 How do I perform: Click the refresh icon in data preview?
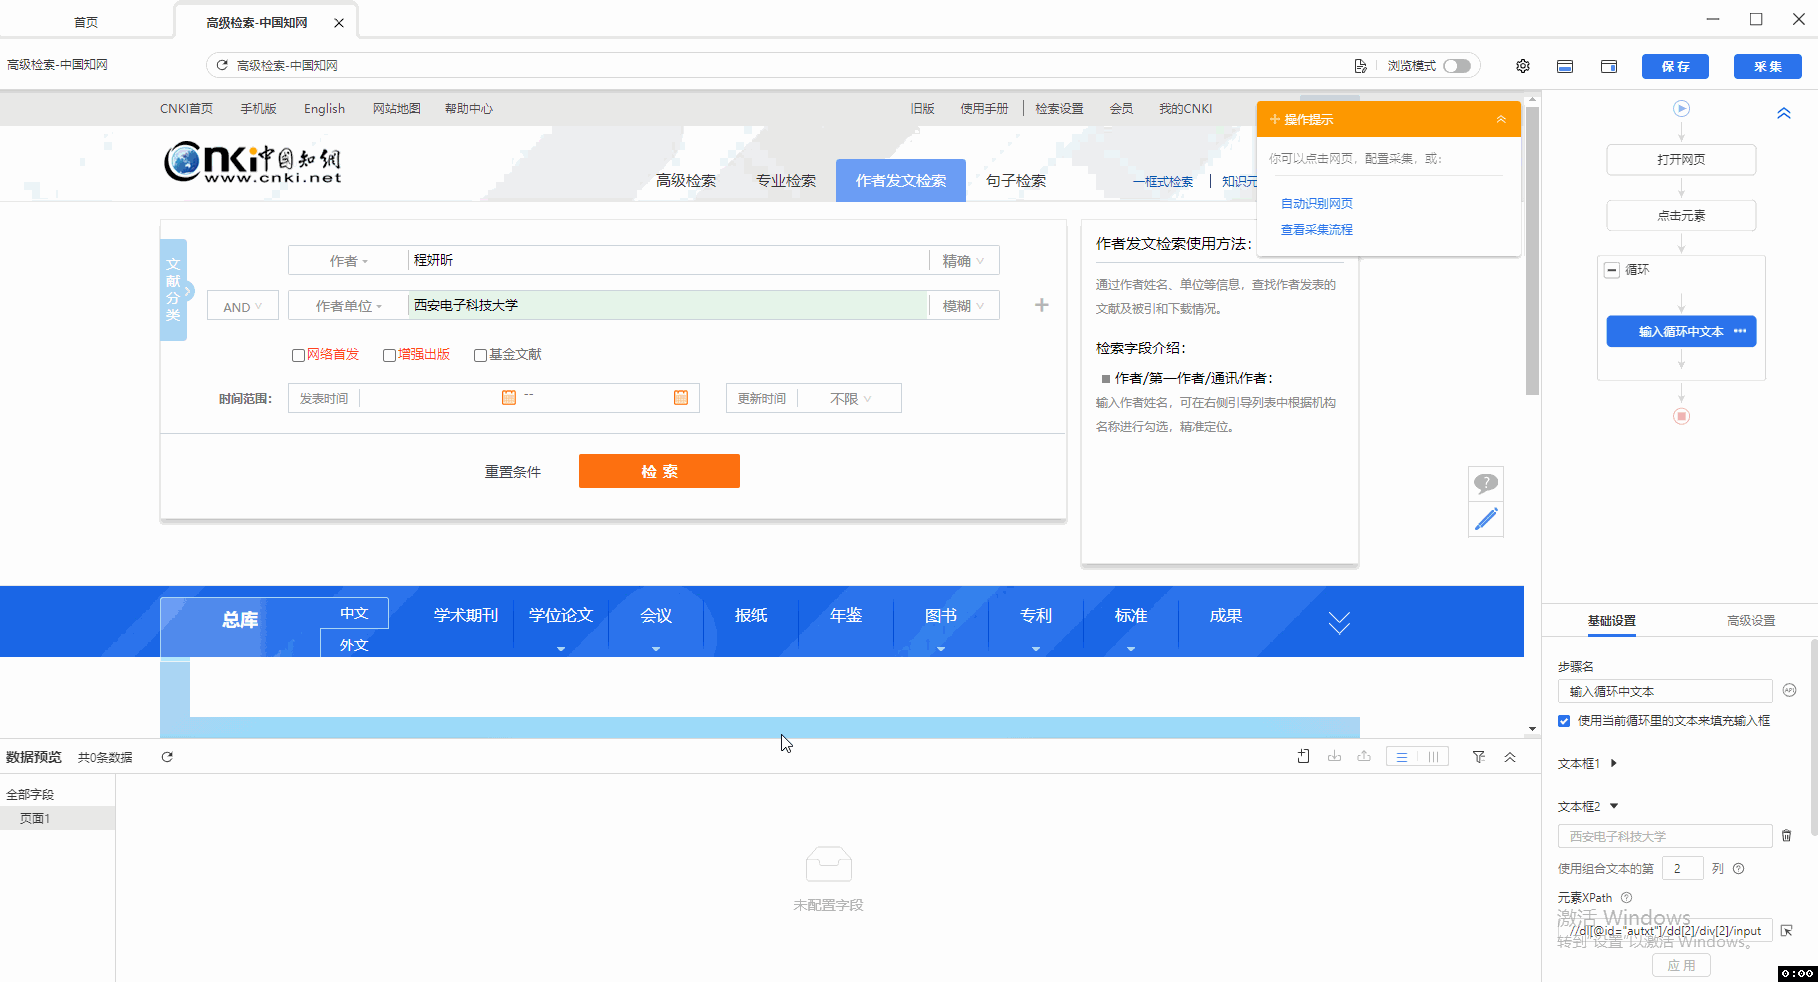coord(167,757)
